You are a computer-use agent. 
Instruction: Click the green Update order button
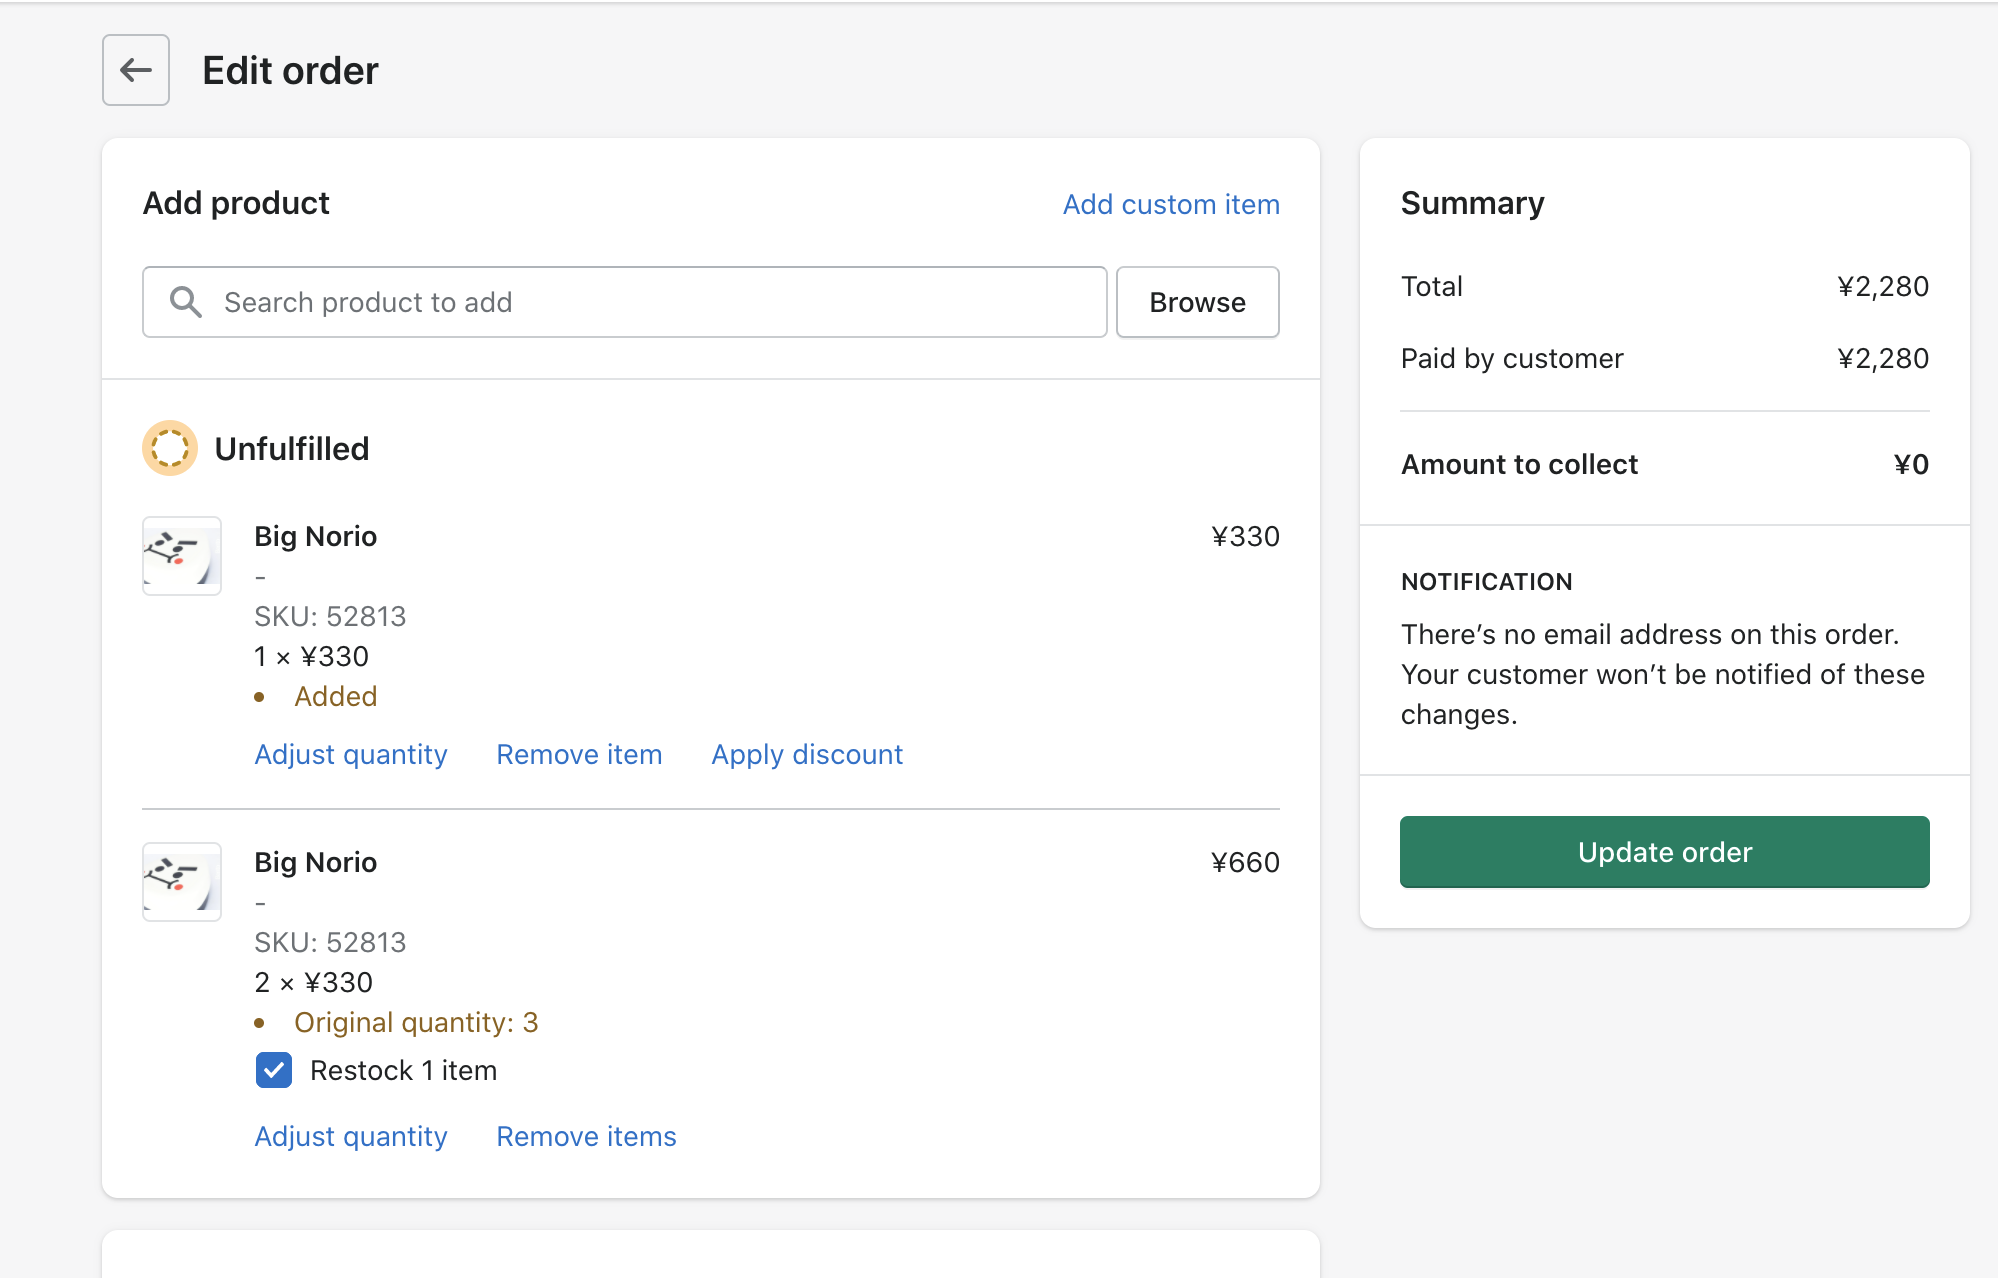point(1665,852)
